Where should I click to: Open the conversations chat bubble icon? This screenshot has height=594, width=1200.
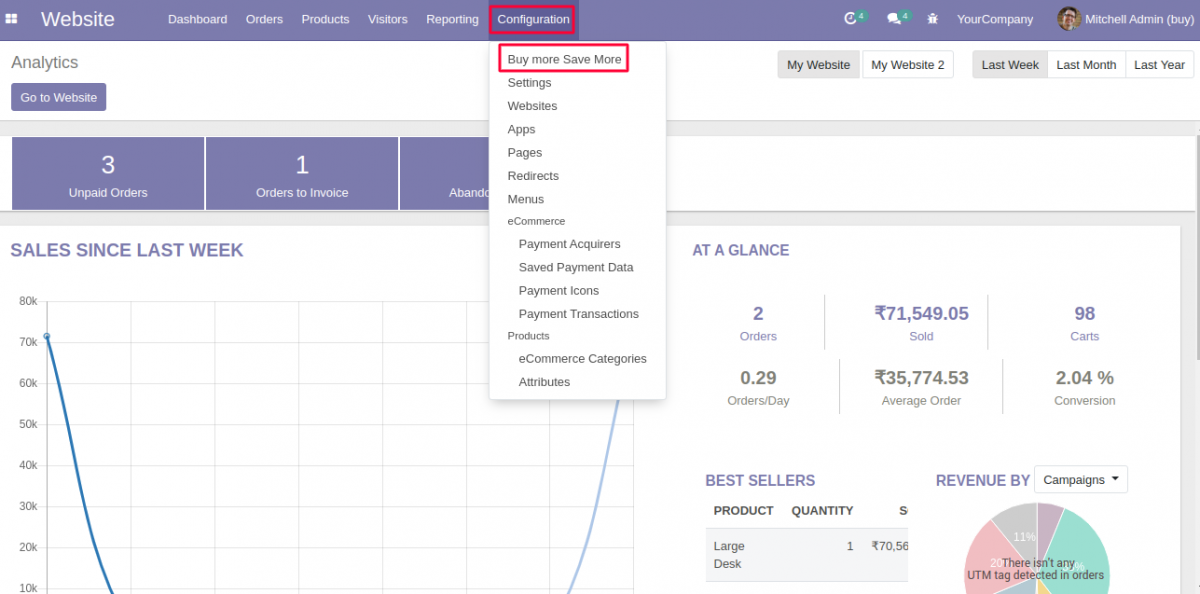coord(894,19)
